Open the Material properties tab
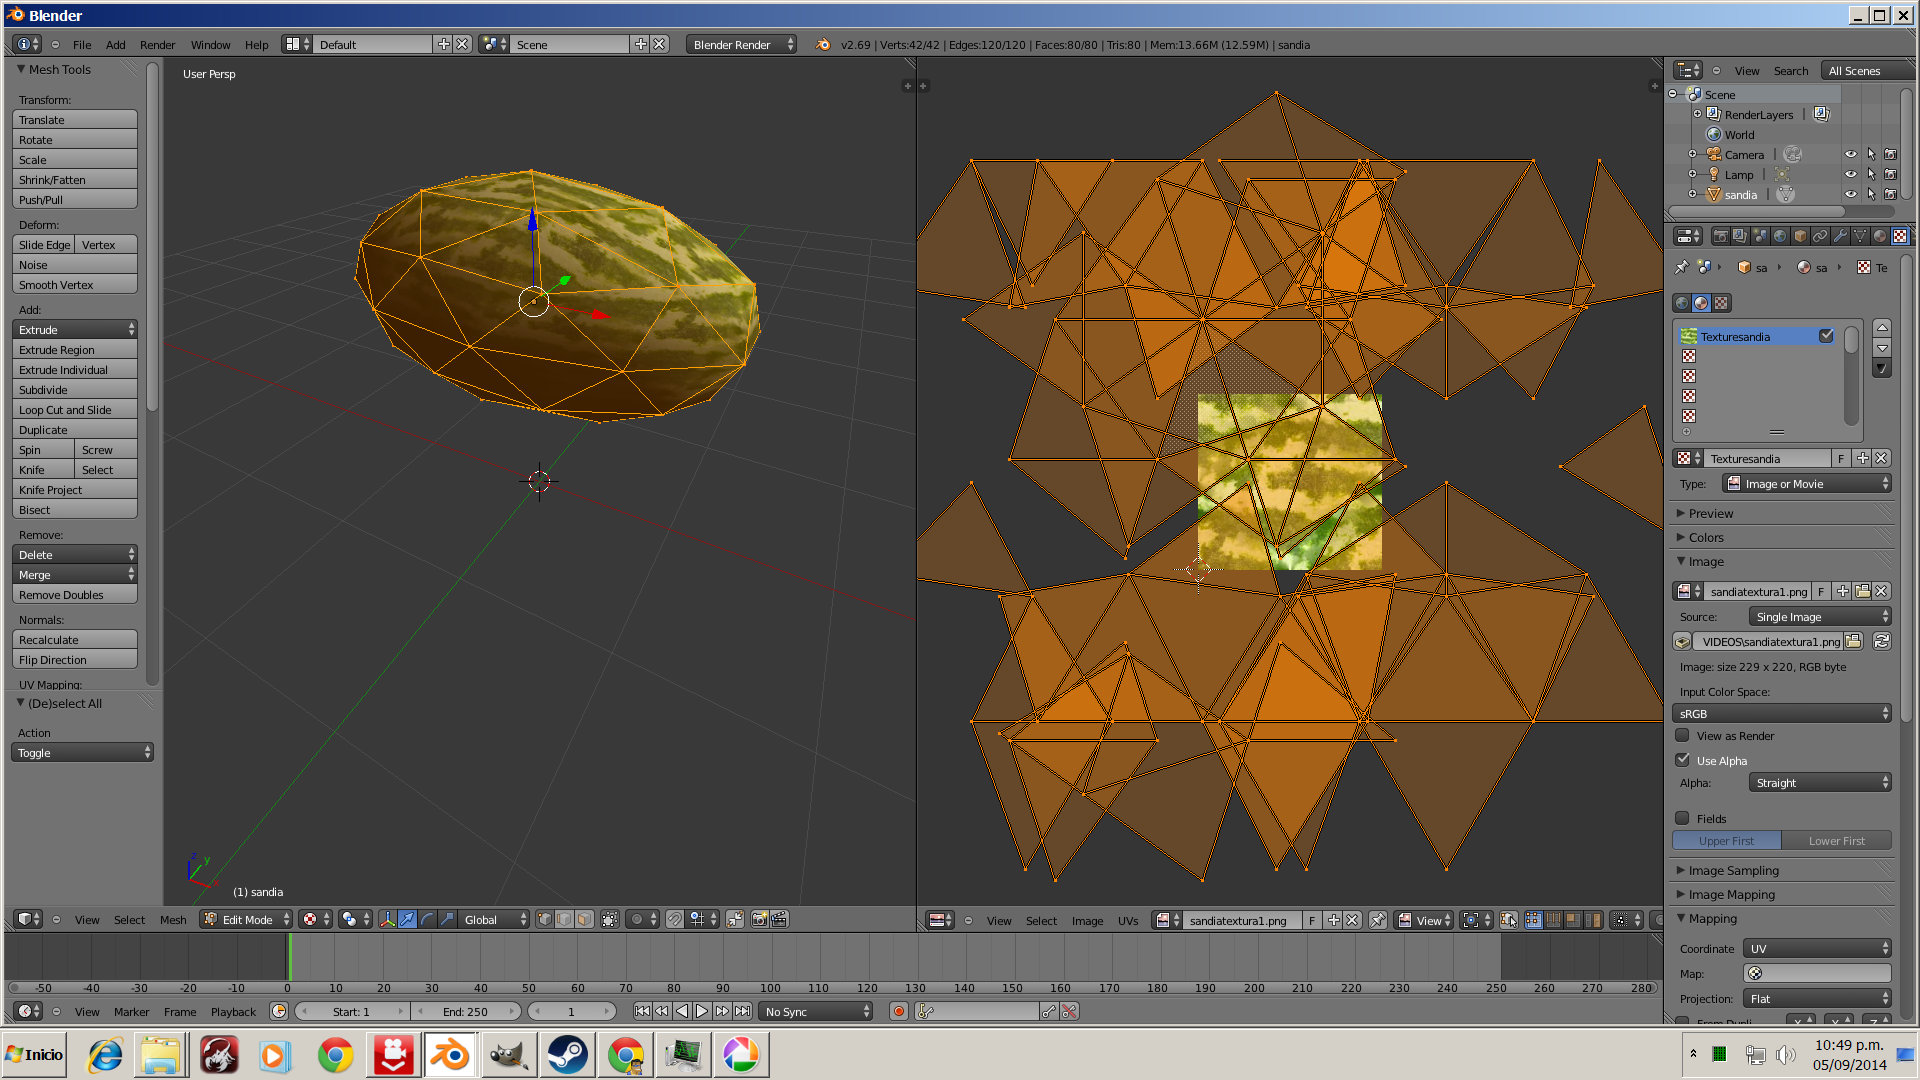Image resolution: width=1920 pixels, height=1080 pixels. 1880,236
